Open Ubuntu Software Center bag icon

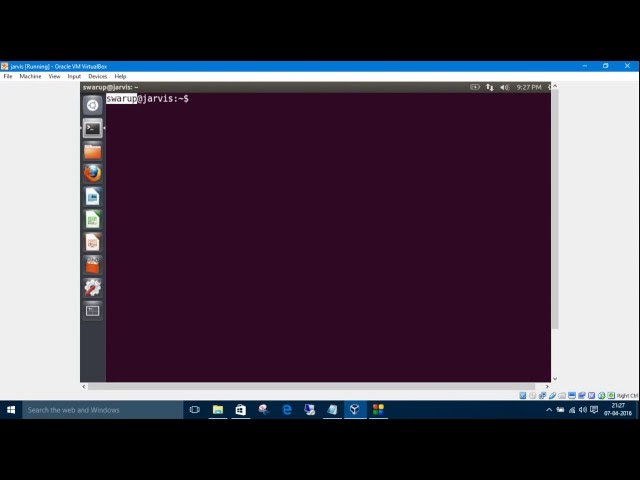[x=93, y=266]
